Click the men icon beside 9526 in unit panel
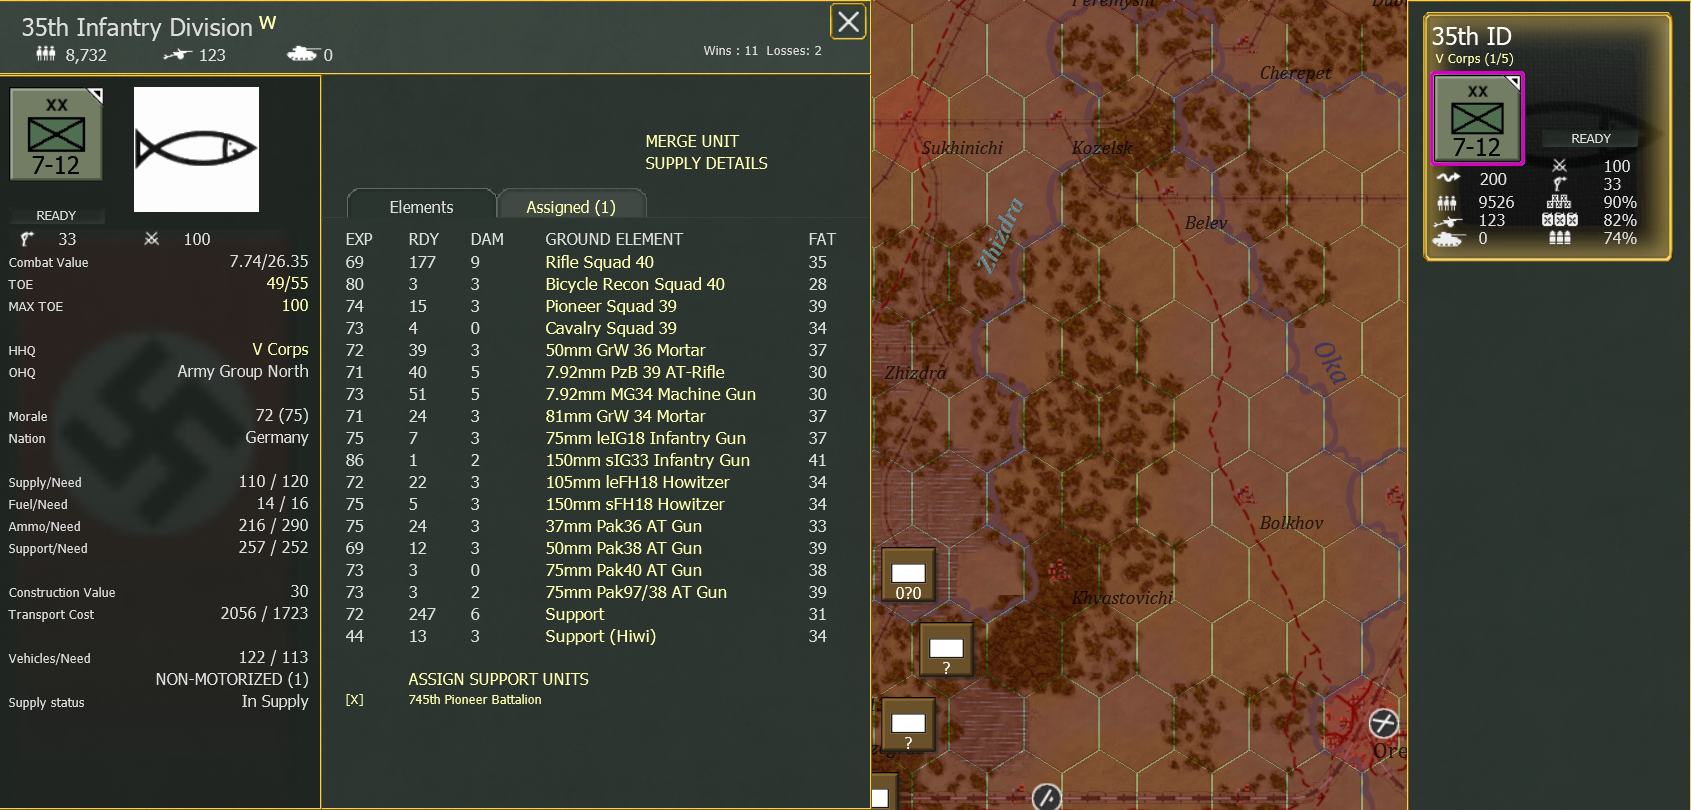The height and width of the screenshot is (810, 1691). 1447,202
